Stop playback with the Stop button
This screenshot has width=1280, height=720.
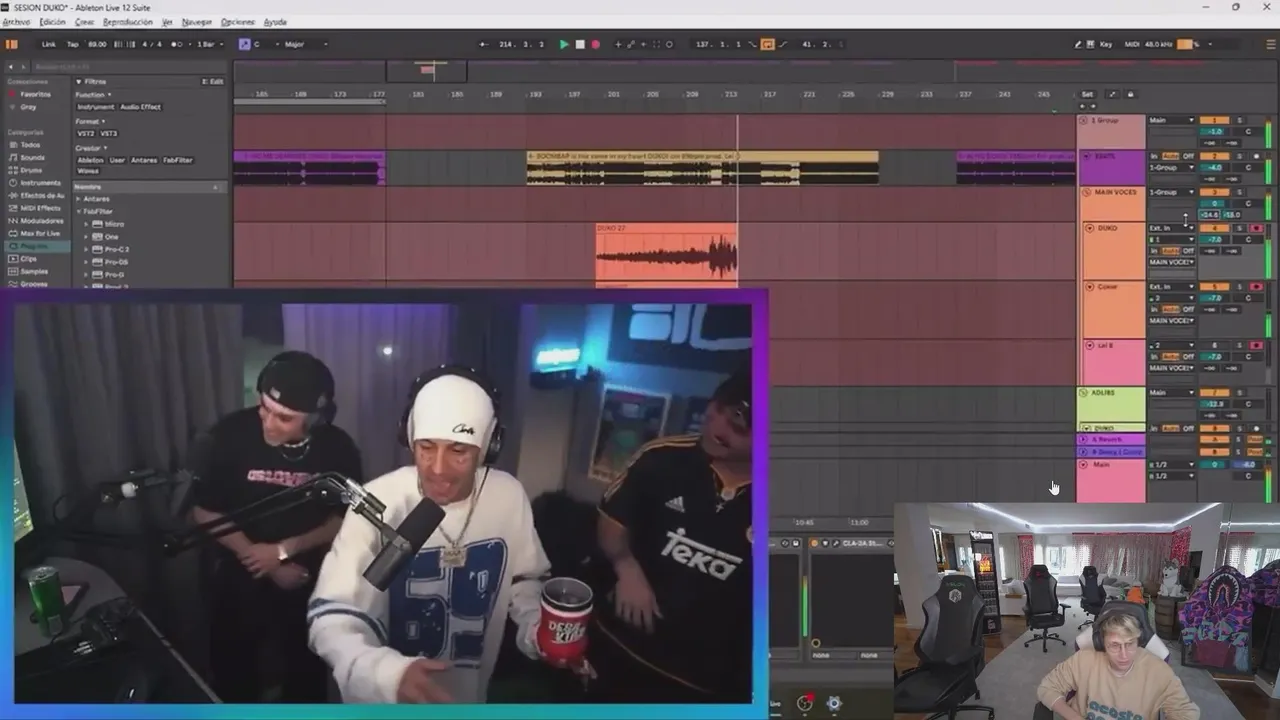(580, 44)
